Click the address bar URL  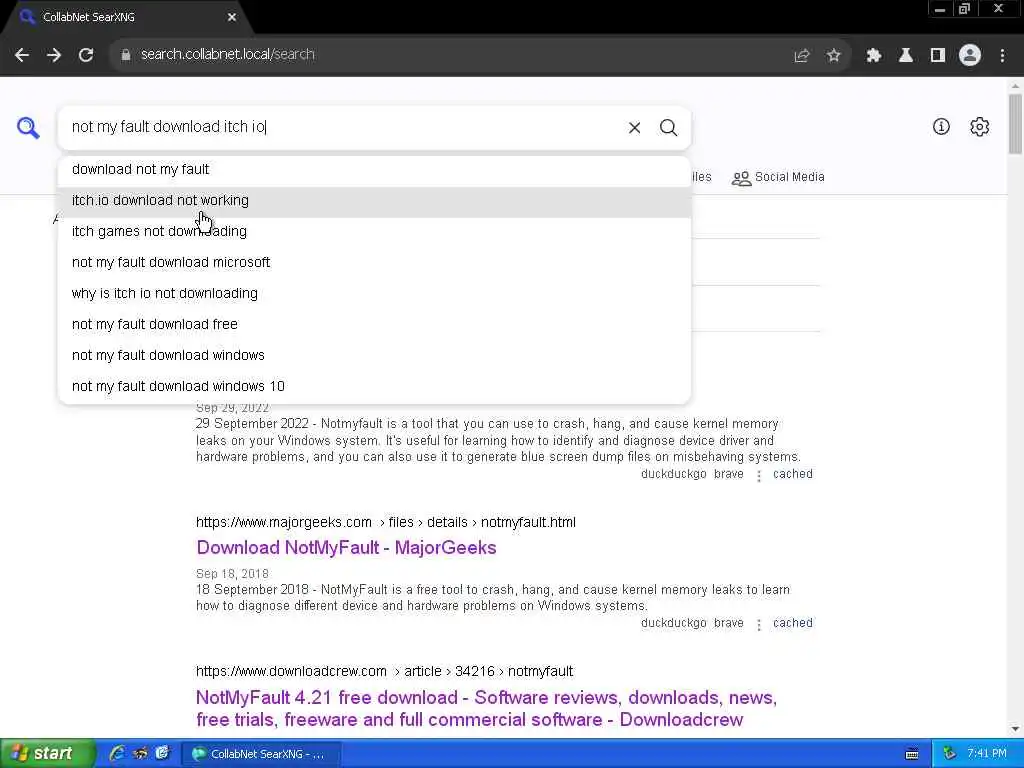[228, 55]
